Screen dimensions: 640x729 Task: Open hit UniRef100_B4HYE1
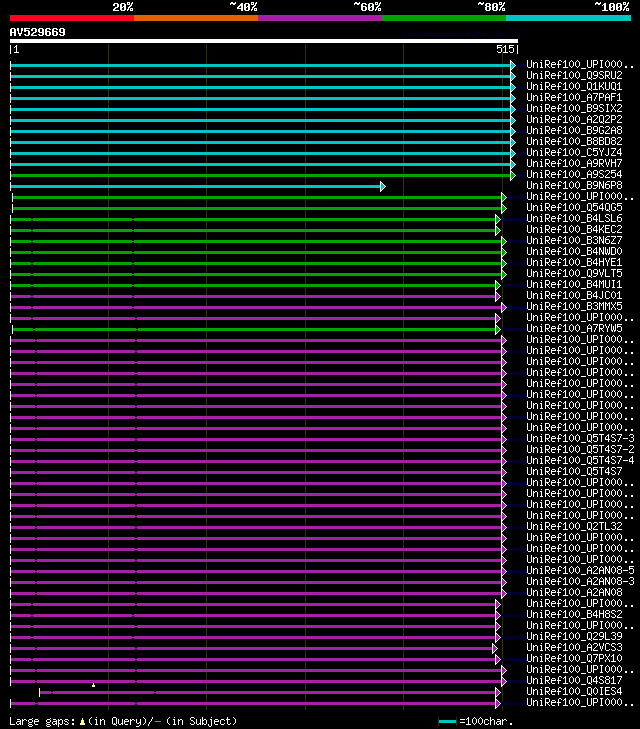coord(574,263)
